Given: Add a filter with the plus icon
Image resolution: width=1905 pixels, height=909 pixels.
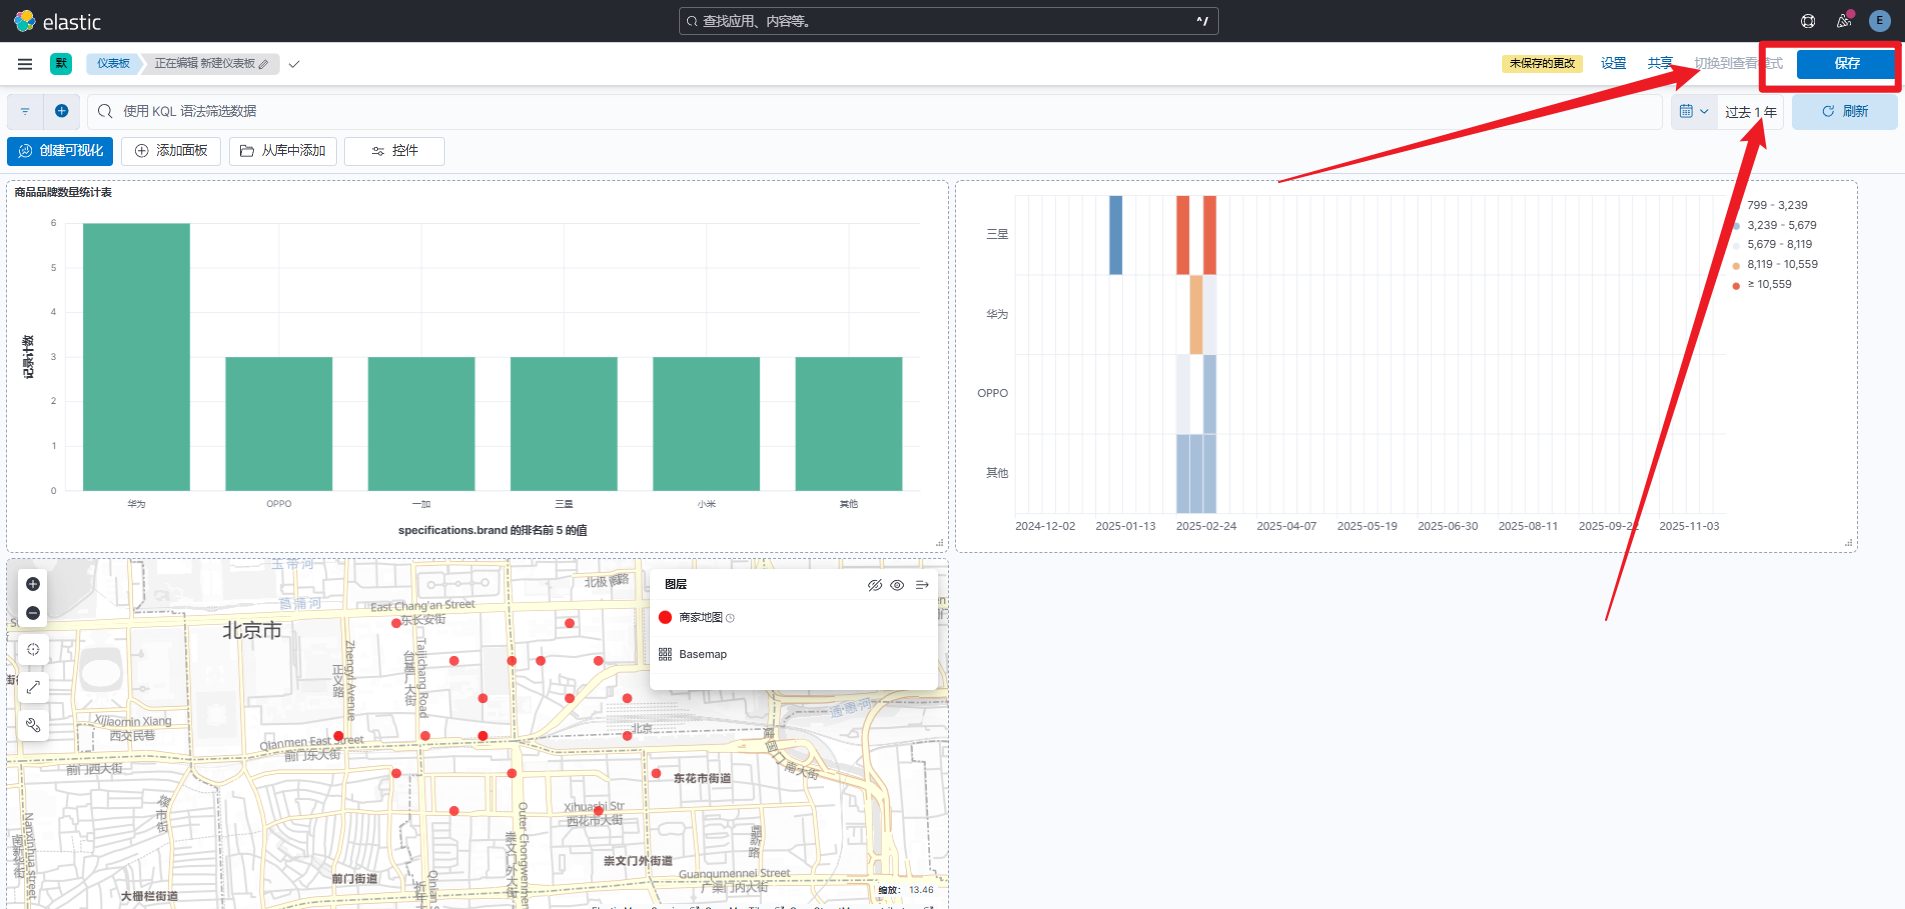Looking at the screenshot, I should [x=61, y=111].
